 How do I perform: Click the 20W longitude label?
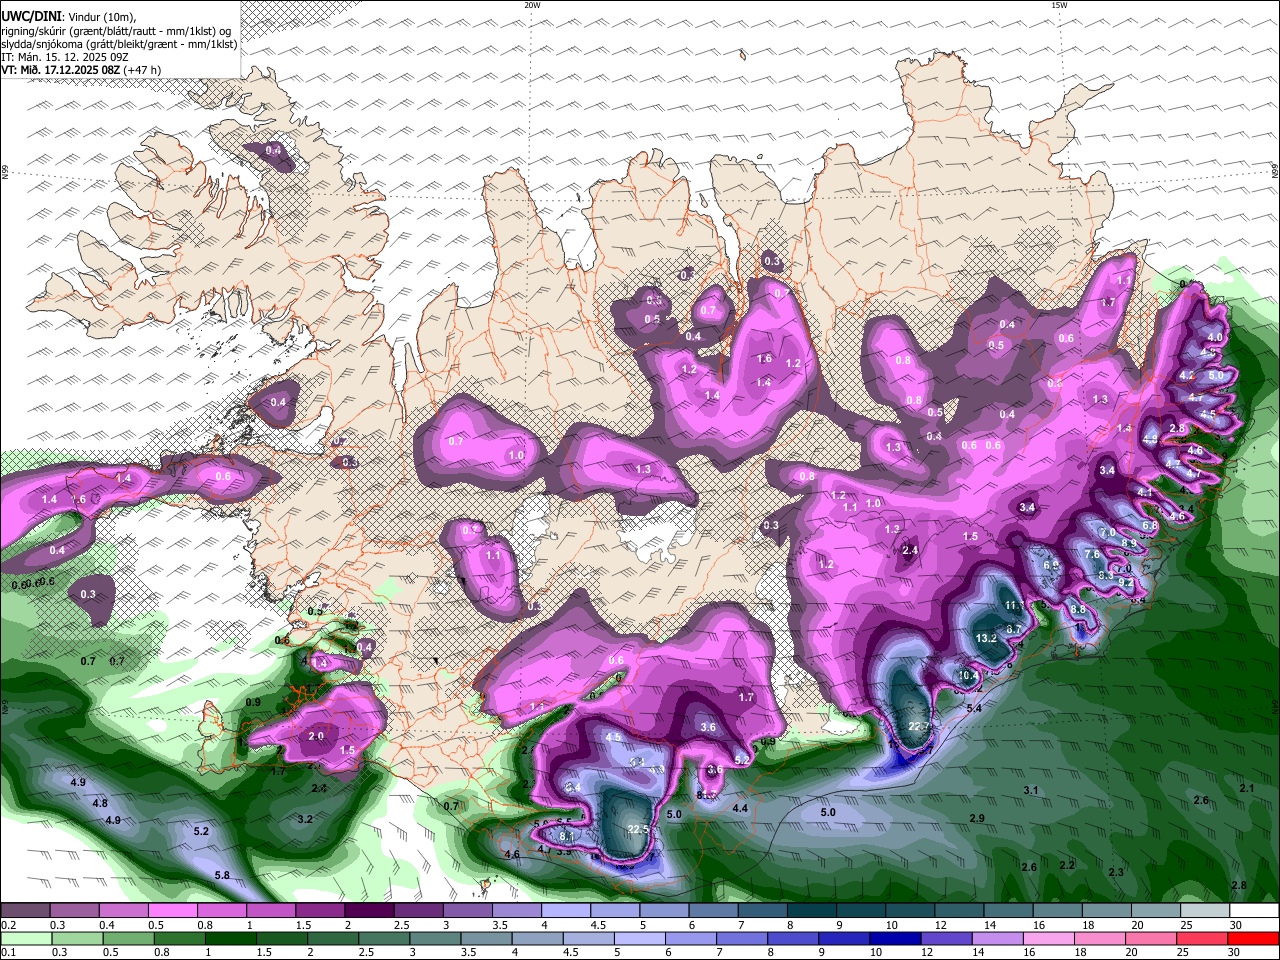532,5
